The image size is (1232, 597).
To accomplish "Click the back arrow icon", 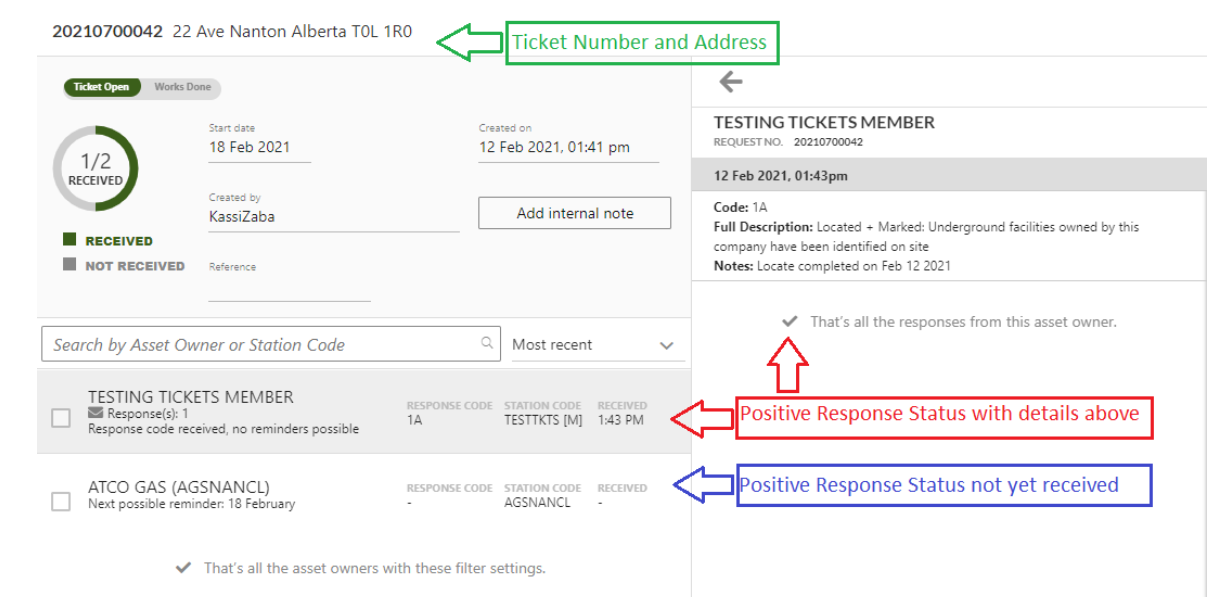I will (730, 82).
